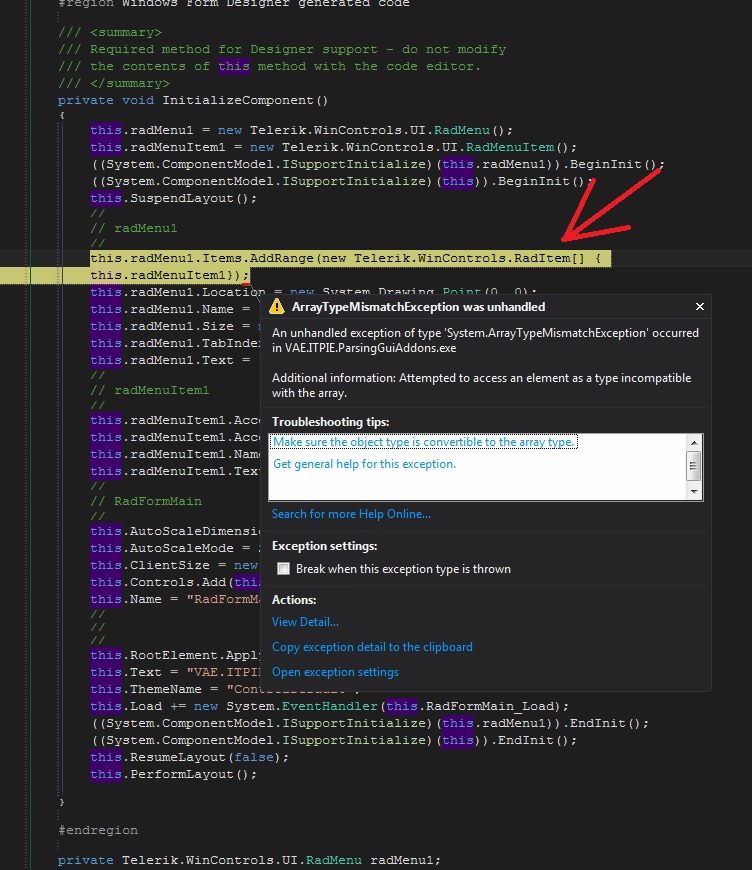
Task: Click the '/// <summary>' comment line
Action: [110, 32]
